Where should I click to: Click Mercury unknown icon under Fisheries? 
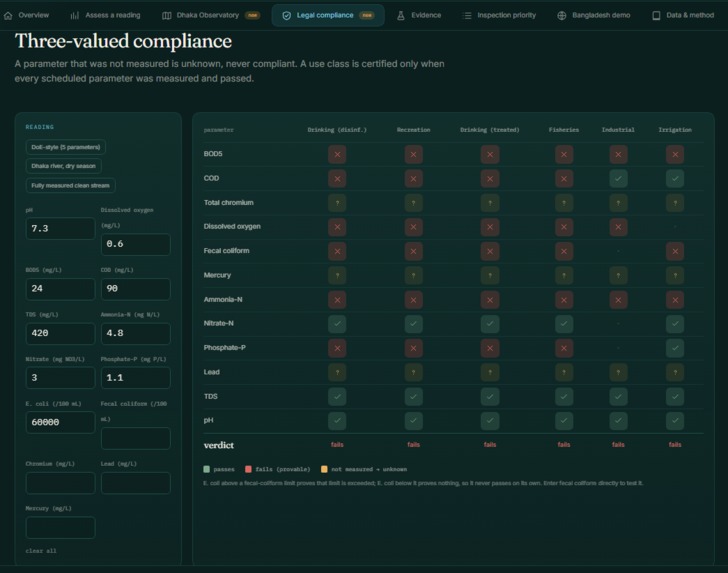click(564, 275)
